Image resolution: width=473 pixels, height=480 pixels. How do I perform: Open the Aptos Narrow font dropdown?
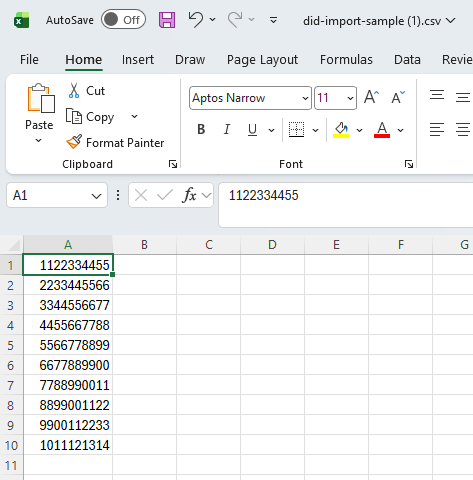click(305, 98)
